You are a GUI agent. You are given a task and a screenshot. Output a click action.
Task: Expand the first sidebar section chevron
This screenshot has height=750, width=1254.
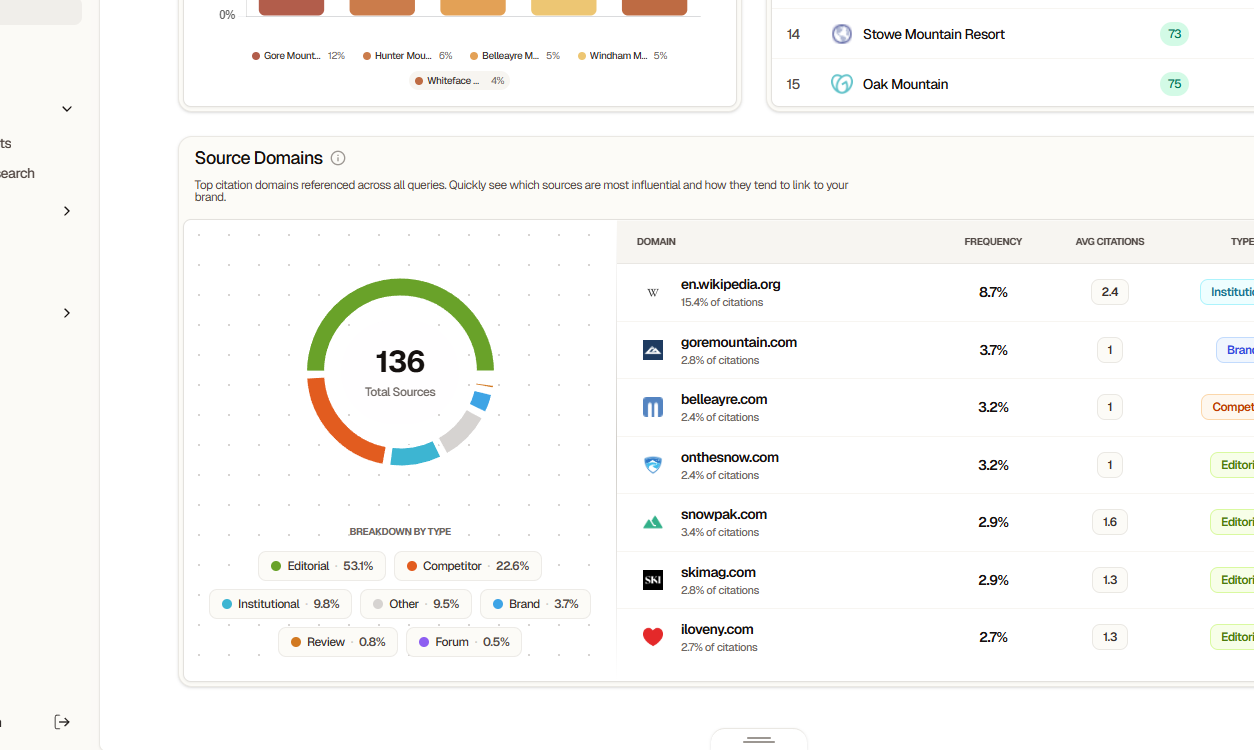(x=66, y=211)
